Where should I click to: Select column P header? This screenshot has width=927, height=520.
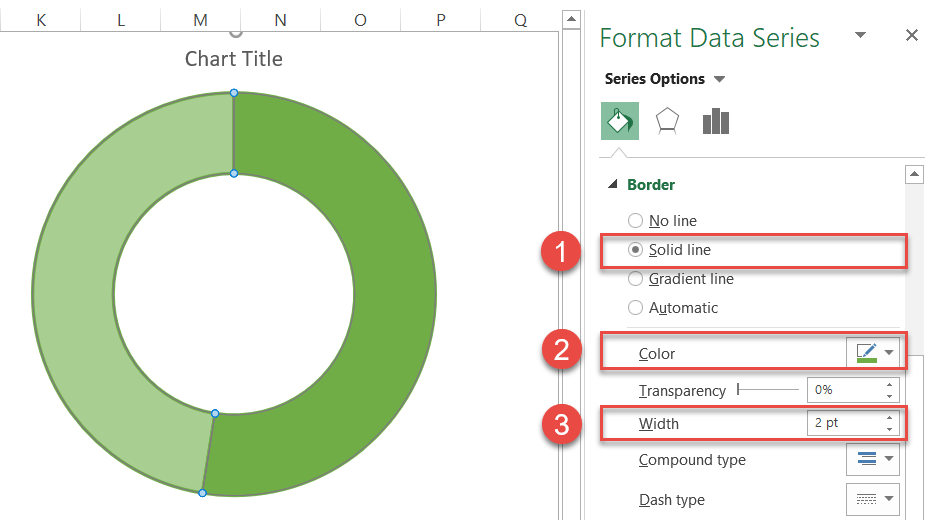pos(440,20)
